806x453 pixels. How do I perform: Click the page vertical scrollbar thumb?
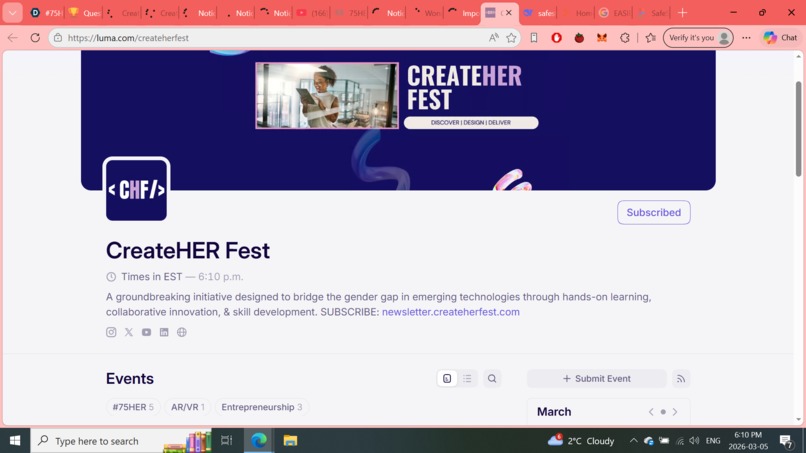pos(798,129)
